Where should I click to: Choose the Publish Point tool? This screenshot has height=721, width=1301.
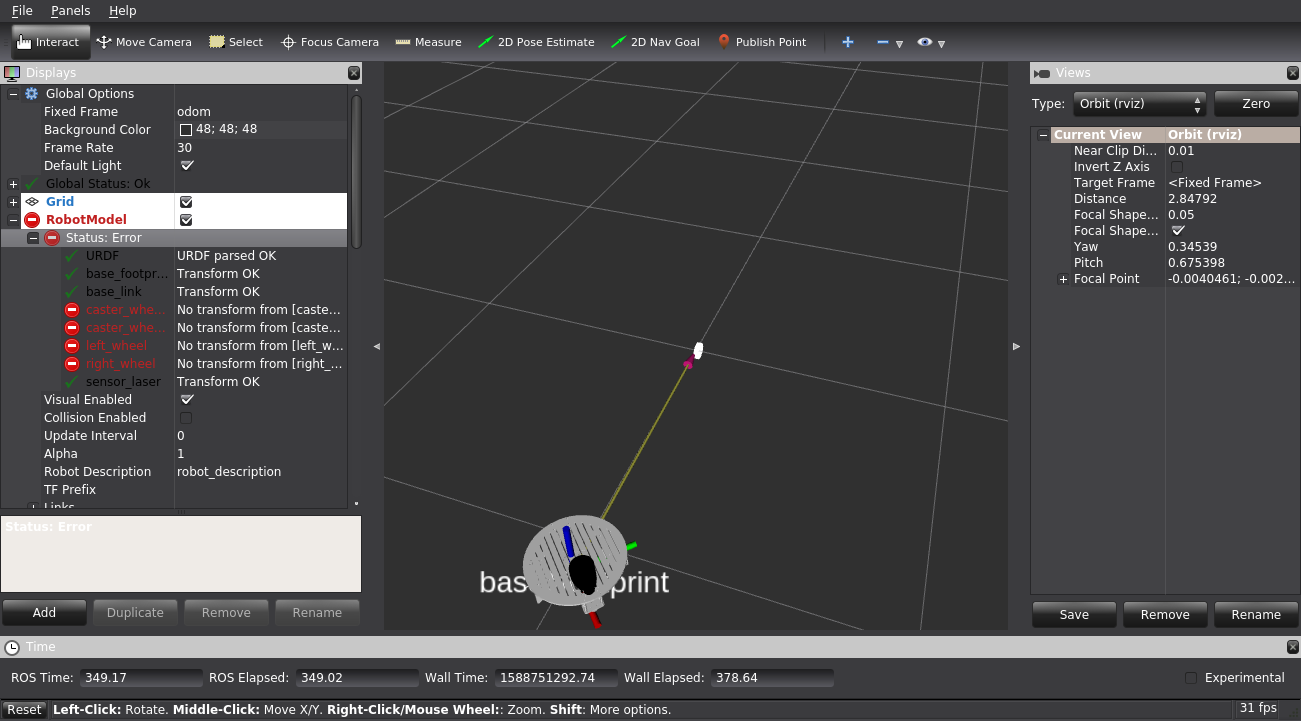pos(763,42)
